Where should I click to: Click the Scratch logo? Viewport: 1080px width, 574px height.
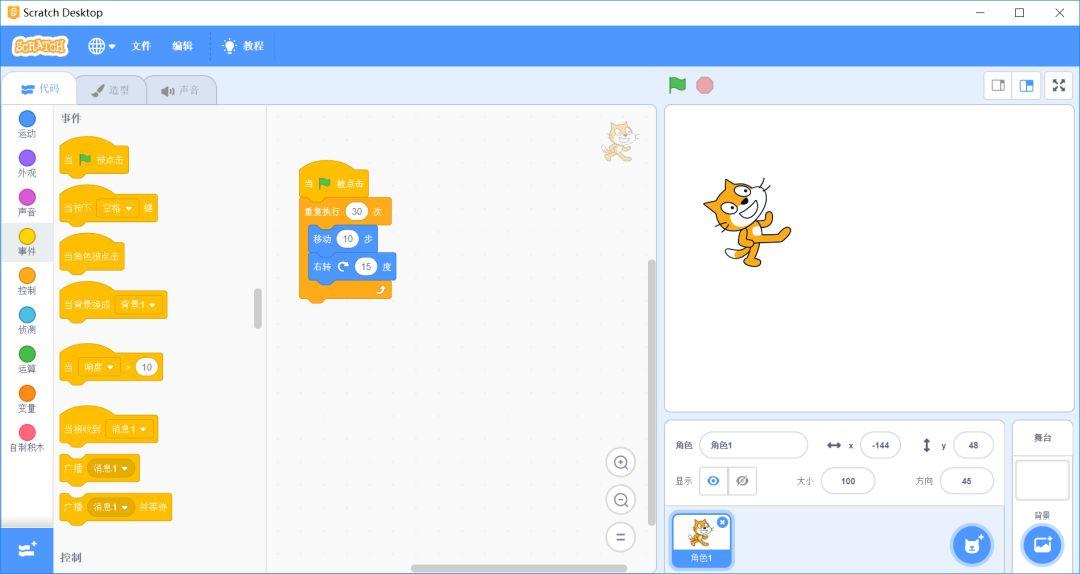tap(40, 46)
